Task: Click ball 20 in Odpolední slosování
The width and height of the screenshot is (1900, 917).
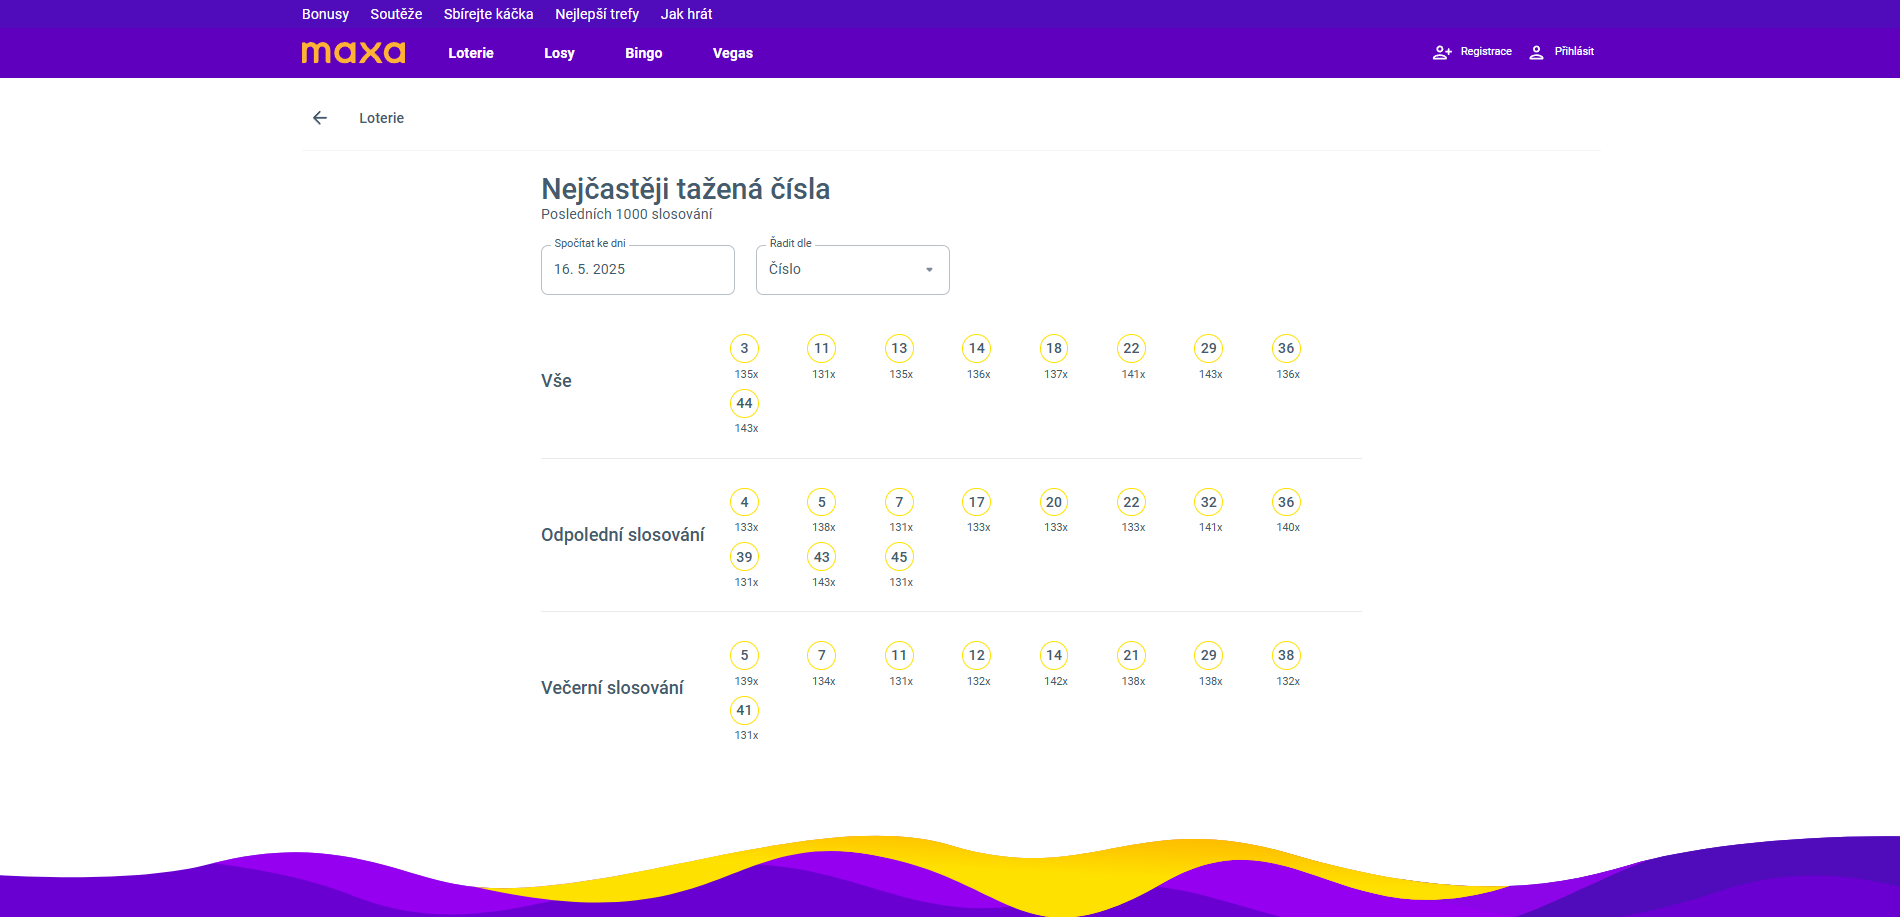Action: (x=1054, y=502)
